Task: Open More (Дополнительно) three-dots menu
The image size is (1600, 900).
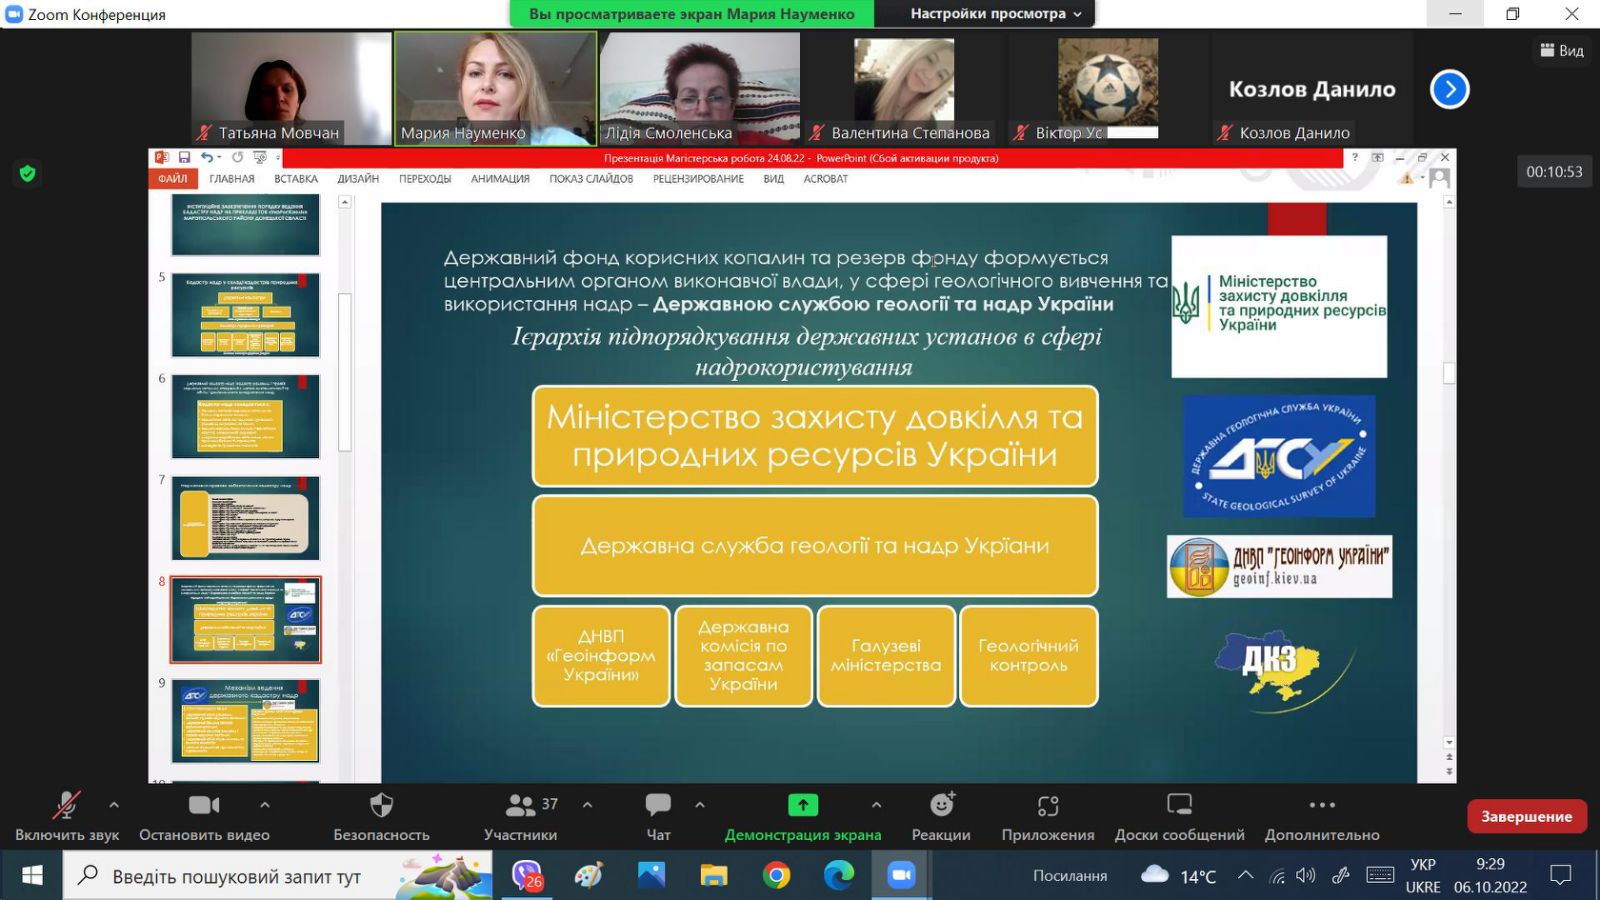Action: tap(1322, 806)
